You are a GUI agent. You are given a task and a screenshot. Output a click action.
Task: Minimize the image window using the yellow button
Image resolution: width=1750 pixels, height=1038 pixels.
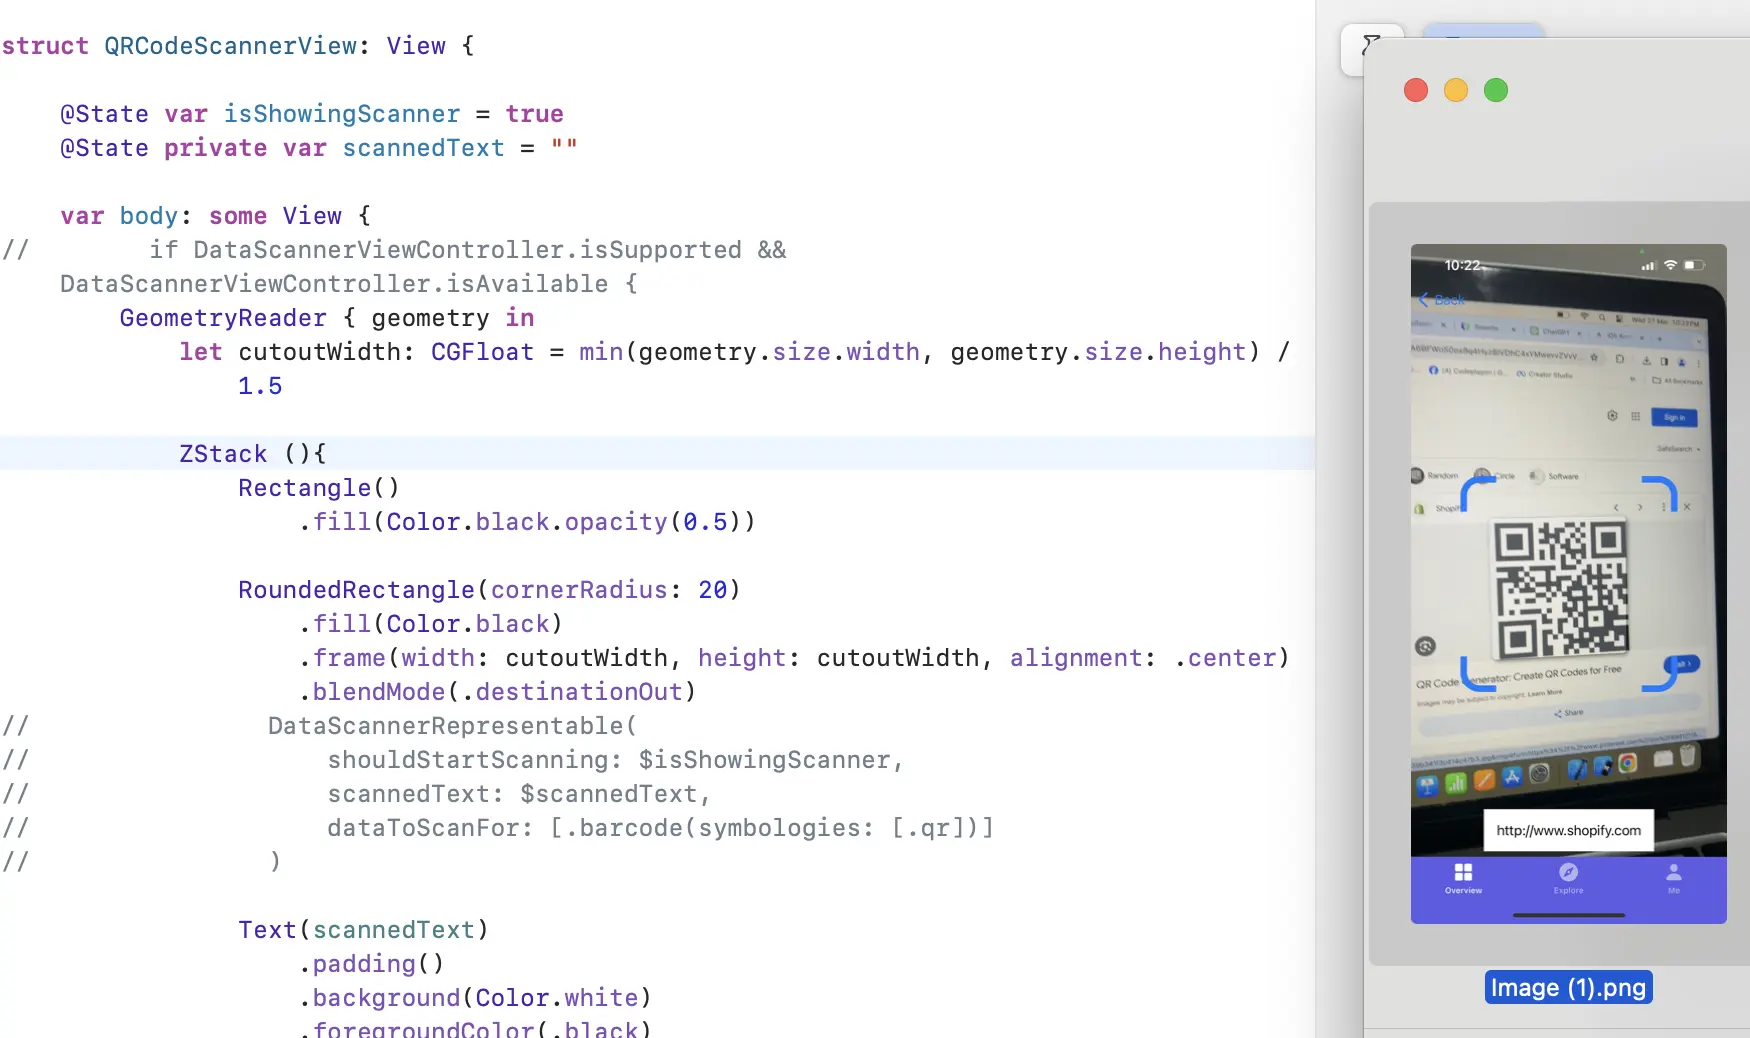click(x=1456, y=90)
